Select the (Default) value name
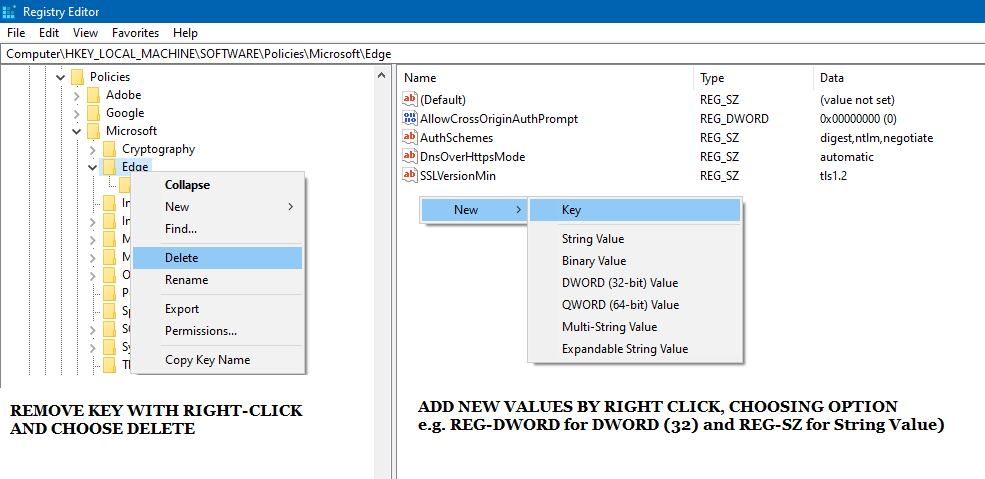 443,100
